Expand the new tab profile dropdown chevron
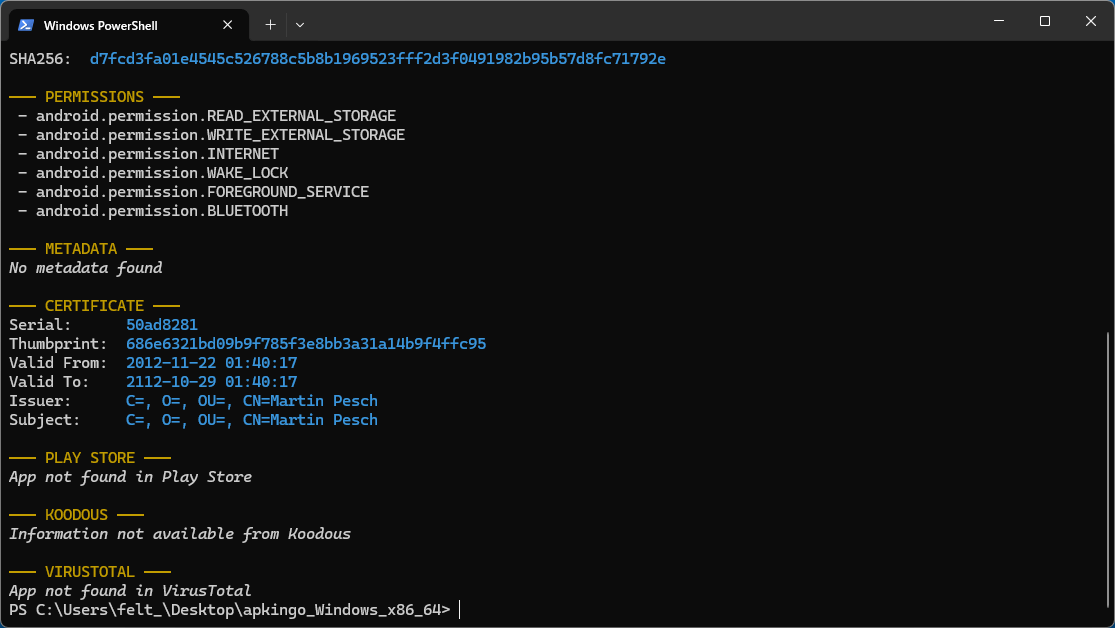The image size is (1115, 628). point(300,25)
